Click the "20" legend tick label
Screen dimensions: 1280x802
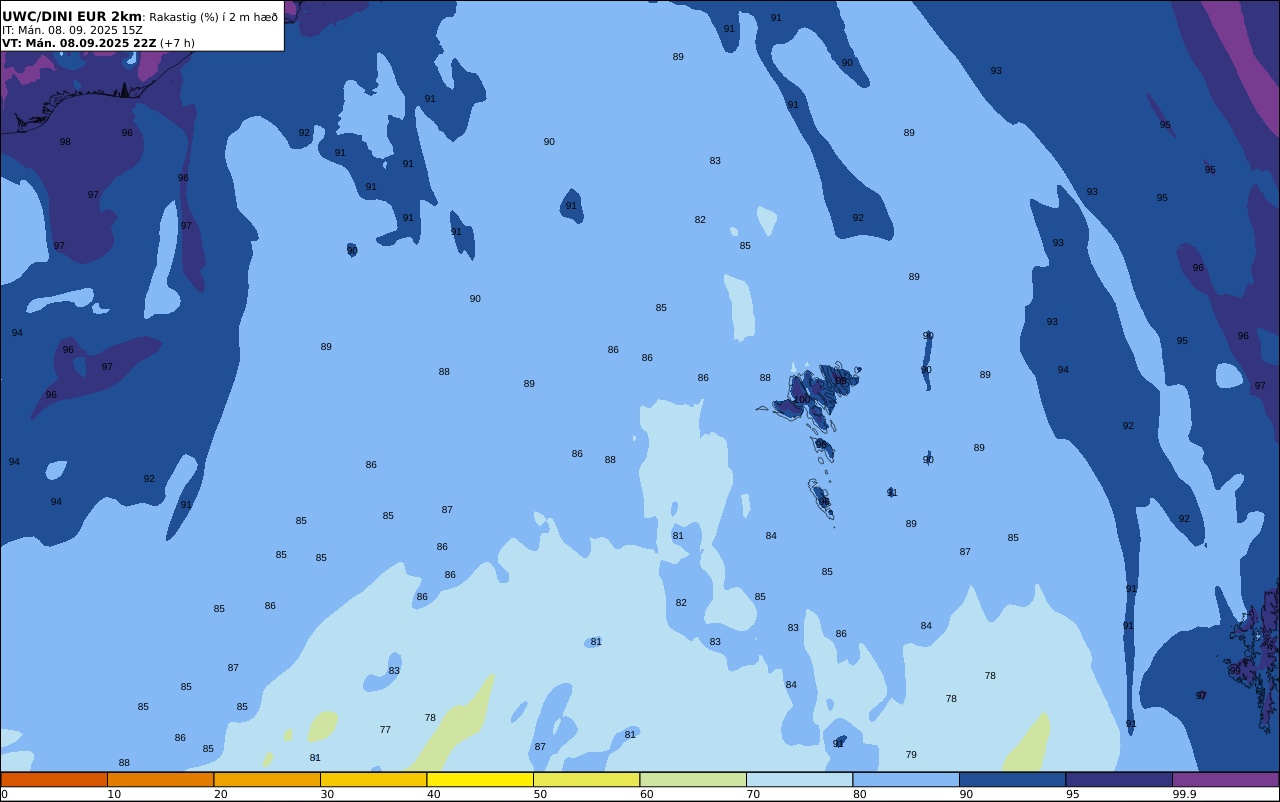(x=220, y=794)
